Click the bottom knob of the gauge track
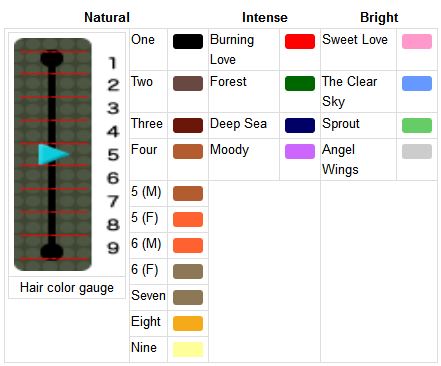 (x=52, y=251)
